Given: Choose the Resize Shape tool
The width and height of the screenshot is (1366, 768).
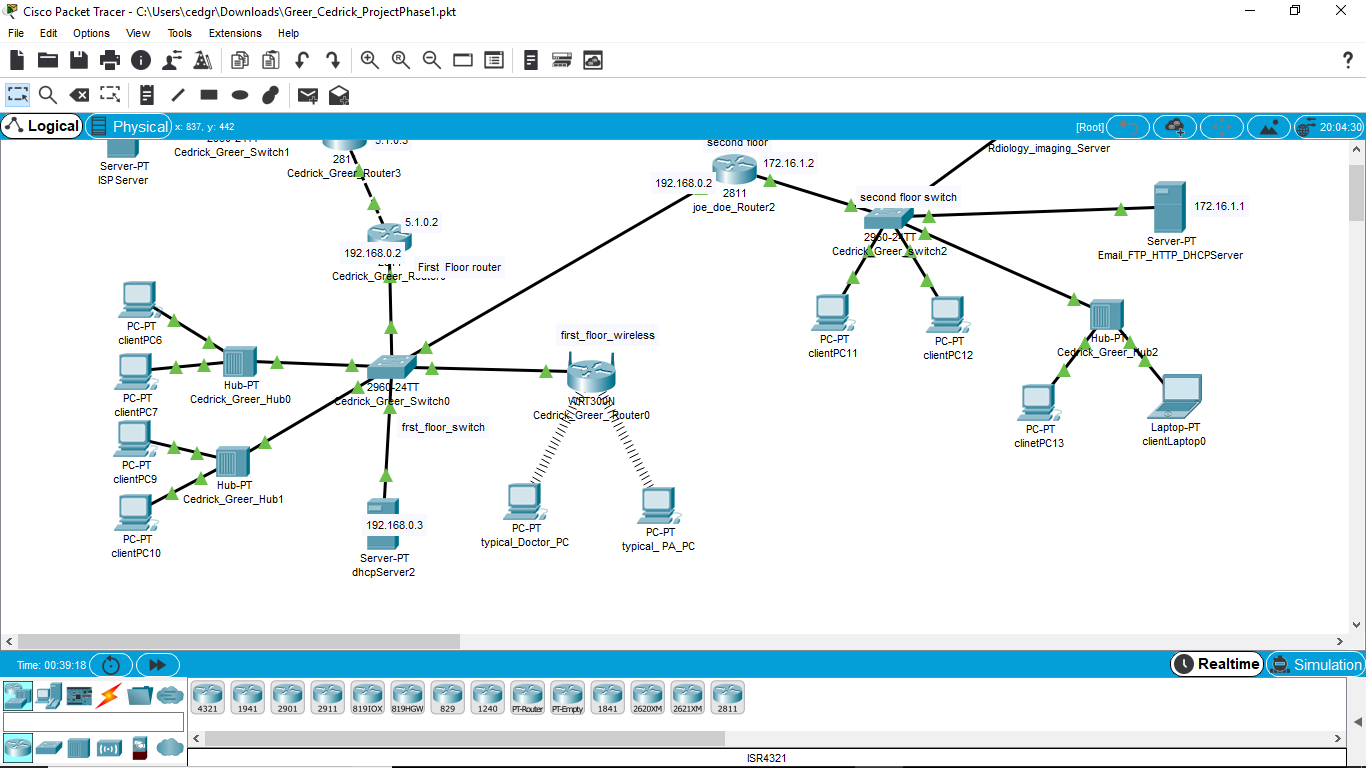Looking at the screenshot, I should tap(110, 95).
